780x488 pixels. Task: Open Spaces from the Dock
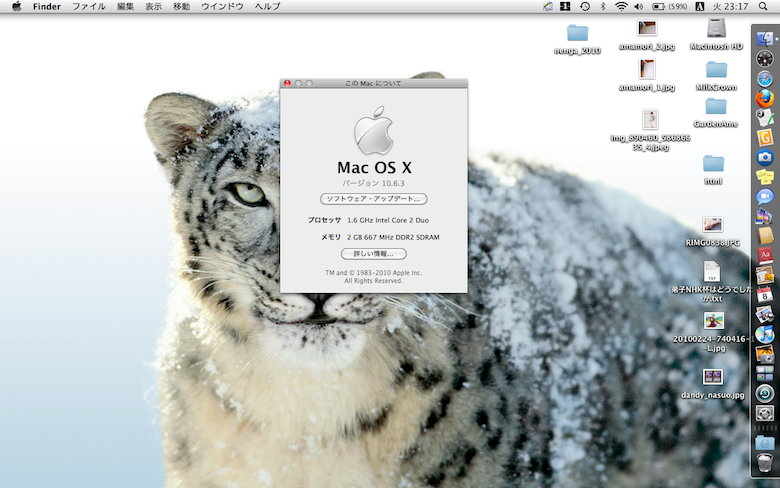(x=765, y=373)
